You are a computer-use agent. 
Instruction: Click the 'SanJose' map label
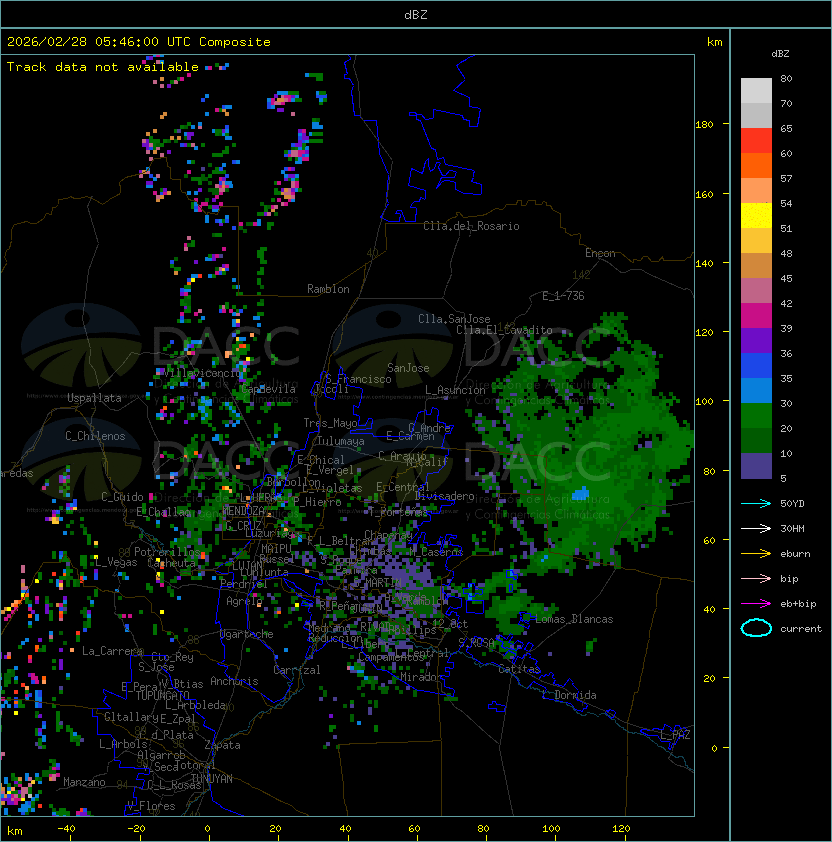[x=408, y=368]
